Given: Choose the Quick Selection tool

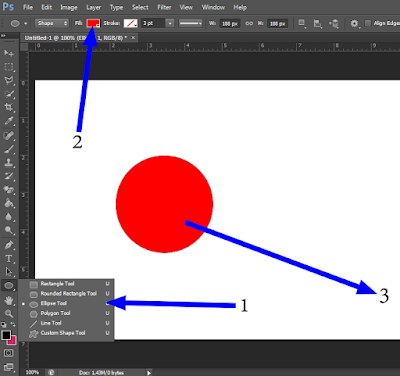Looking at the screenshot, I should coord(9,94).
